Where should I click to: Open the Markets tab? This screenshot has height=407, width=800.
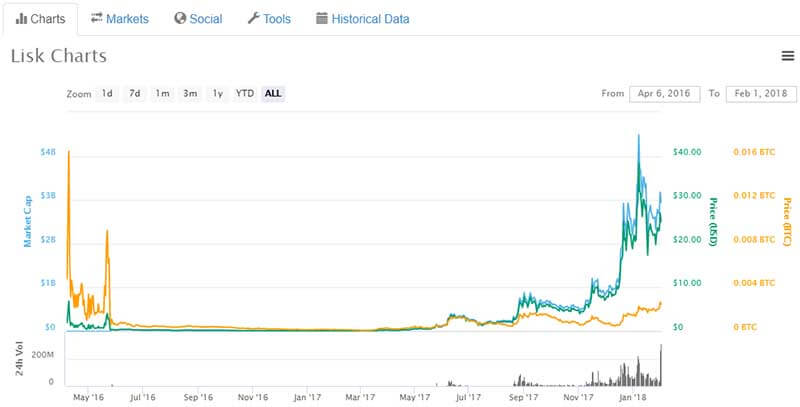[120, 19]
